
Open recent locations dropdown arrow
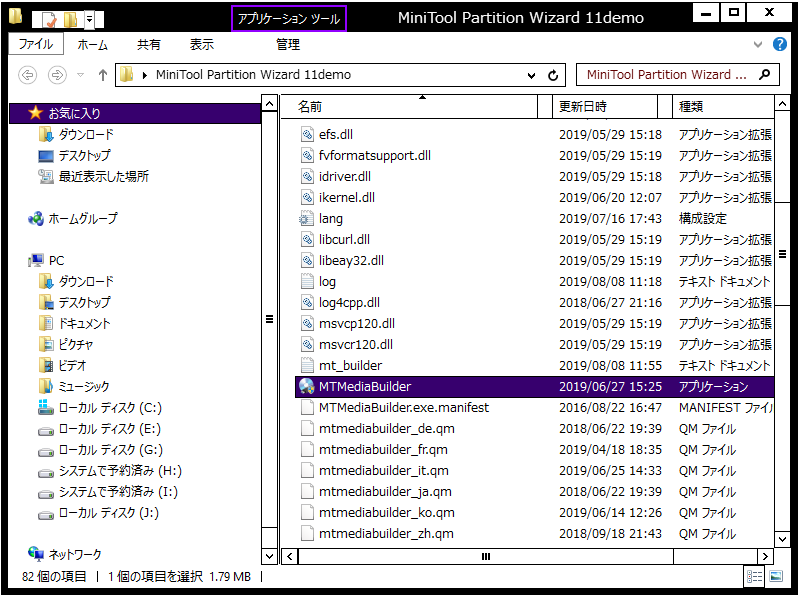coord(81,75)
